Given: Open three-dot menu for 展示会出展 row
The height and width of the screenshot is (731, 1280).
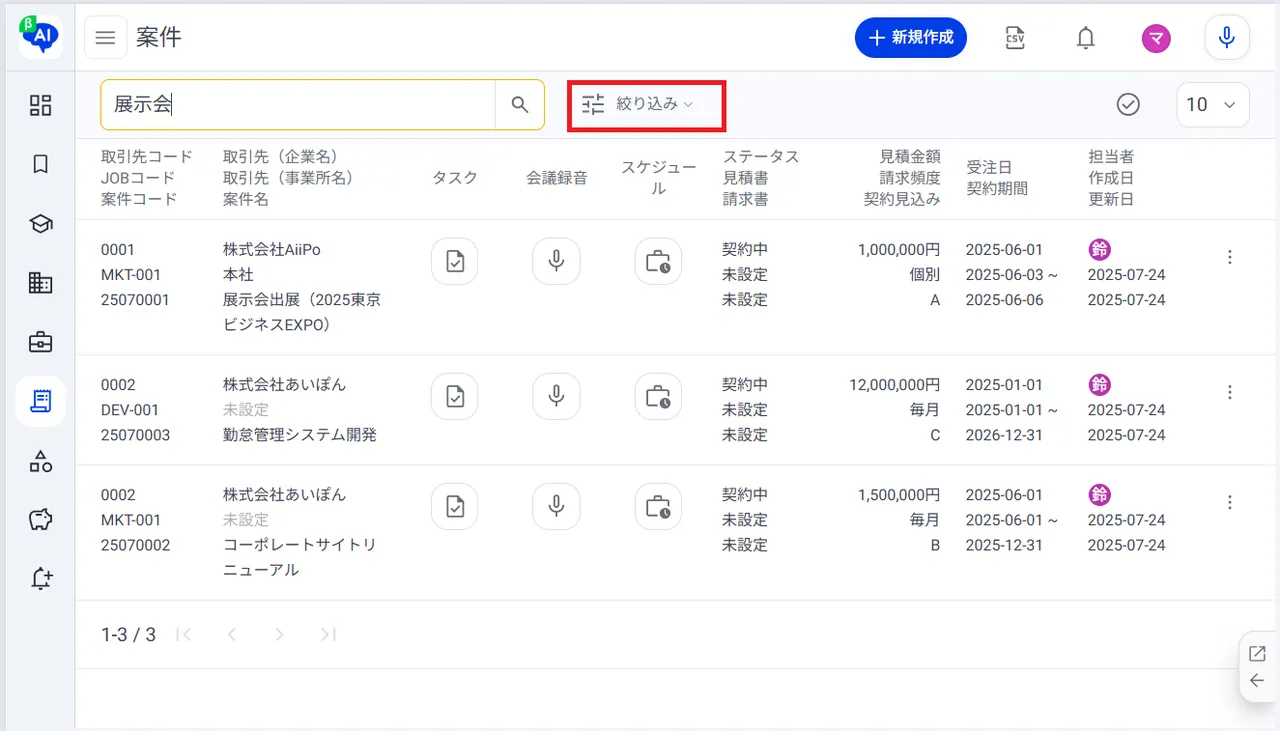Looking at the screenshot, I should tap(1230, 257).
